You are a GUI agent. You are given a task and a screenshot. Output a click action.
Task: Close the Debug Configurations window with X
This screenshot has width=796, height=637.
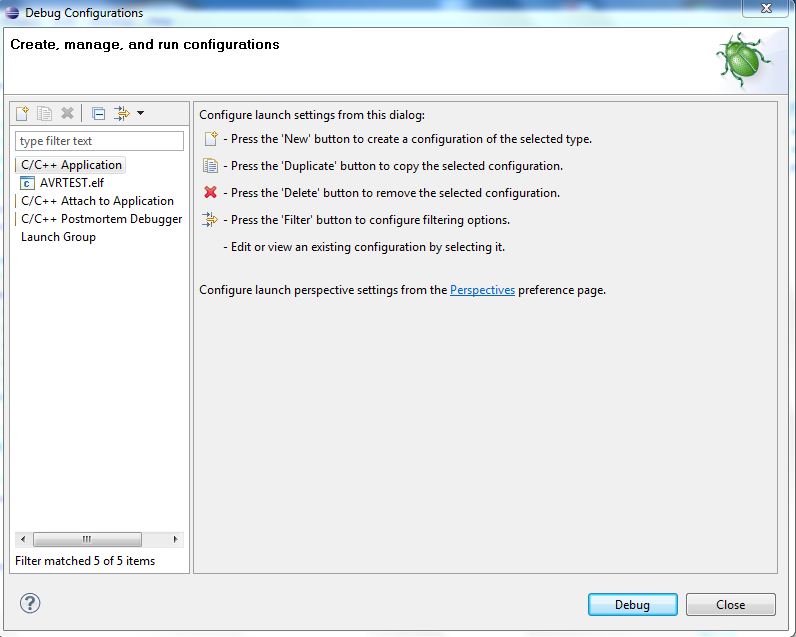(x=767, y=8)
